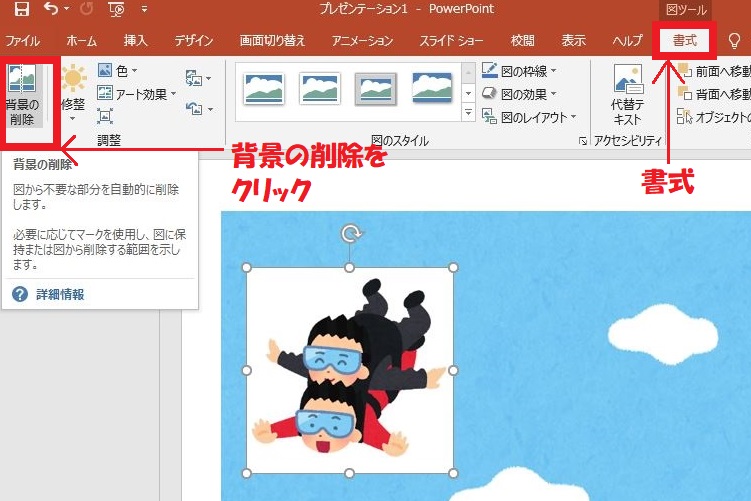Open the アニメーション tab
This screenshot has height=501, width=751.
click(362, 41)
